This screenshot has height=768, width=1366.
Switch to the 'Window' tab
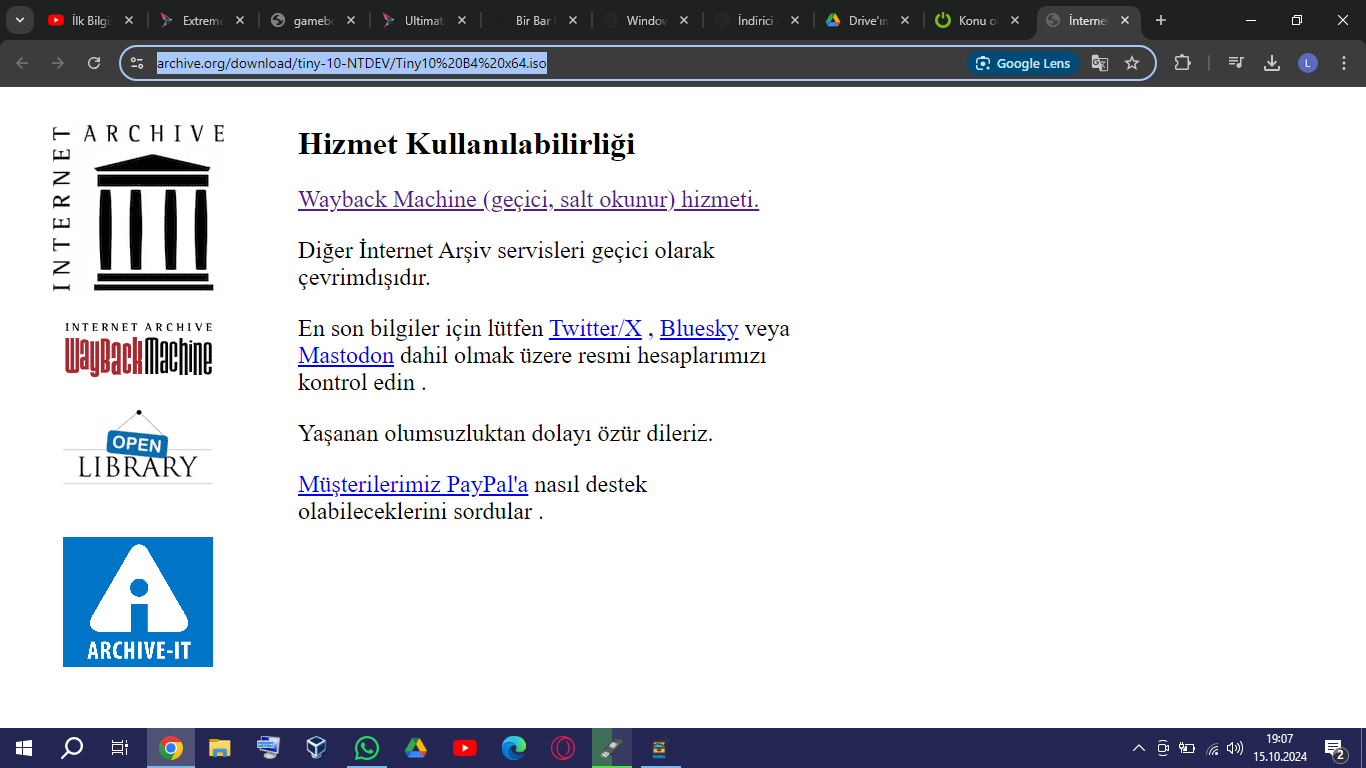coord(645,20)
